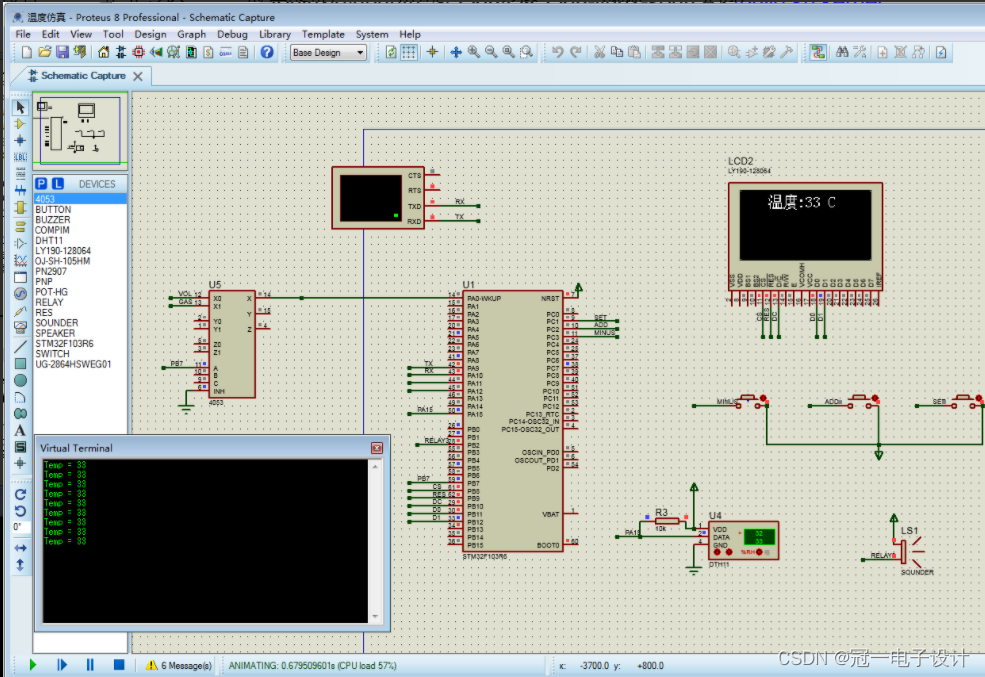Viewport: 985px width, 677px height.
Task: Open the Graph Mode tool
Action: [x=20, y=260]
